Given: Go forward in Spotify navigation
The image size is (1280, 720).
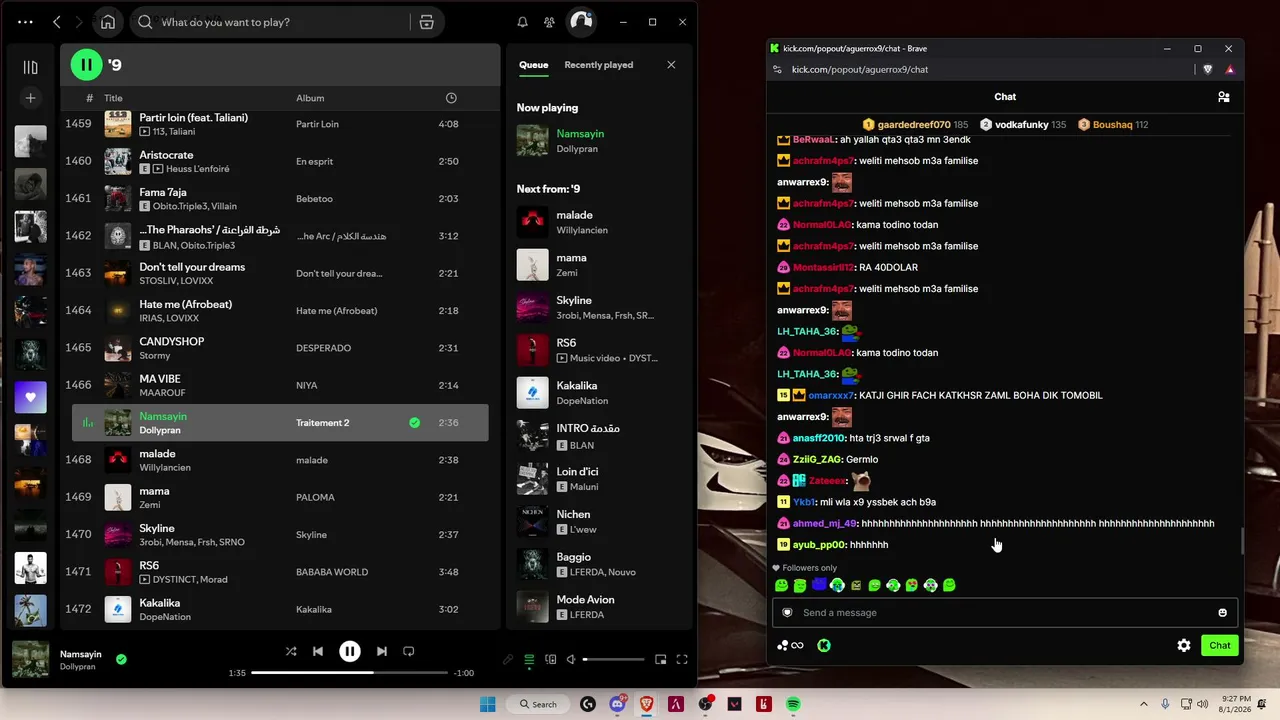Looking at the screenshot, I should pyautogui.click(x=79, y=22).
